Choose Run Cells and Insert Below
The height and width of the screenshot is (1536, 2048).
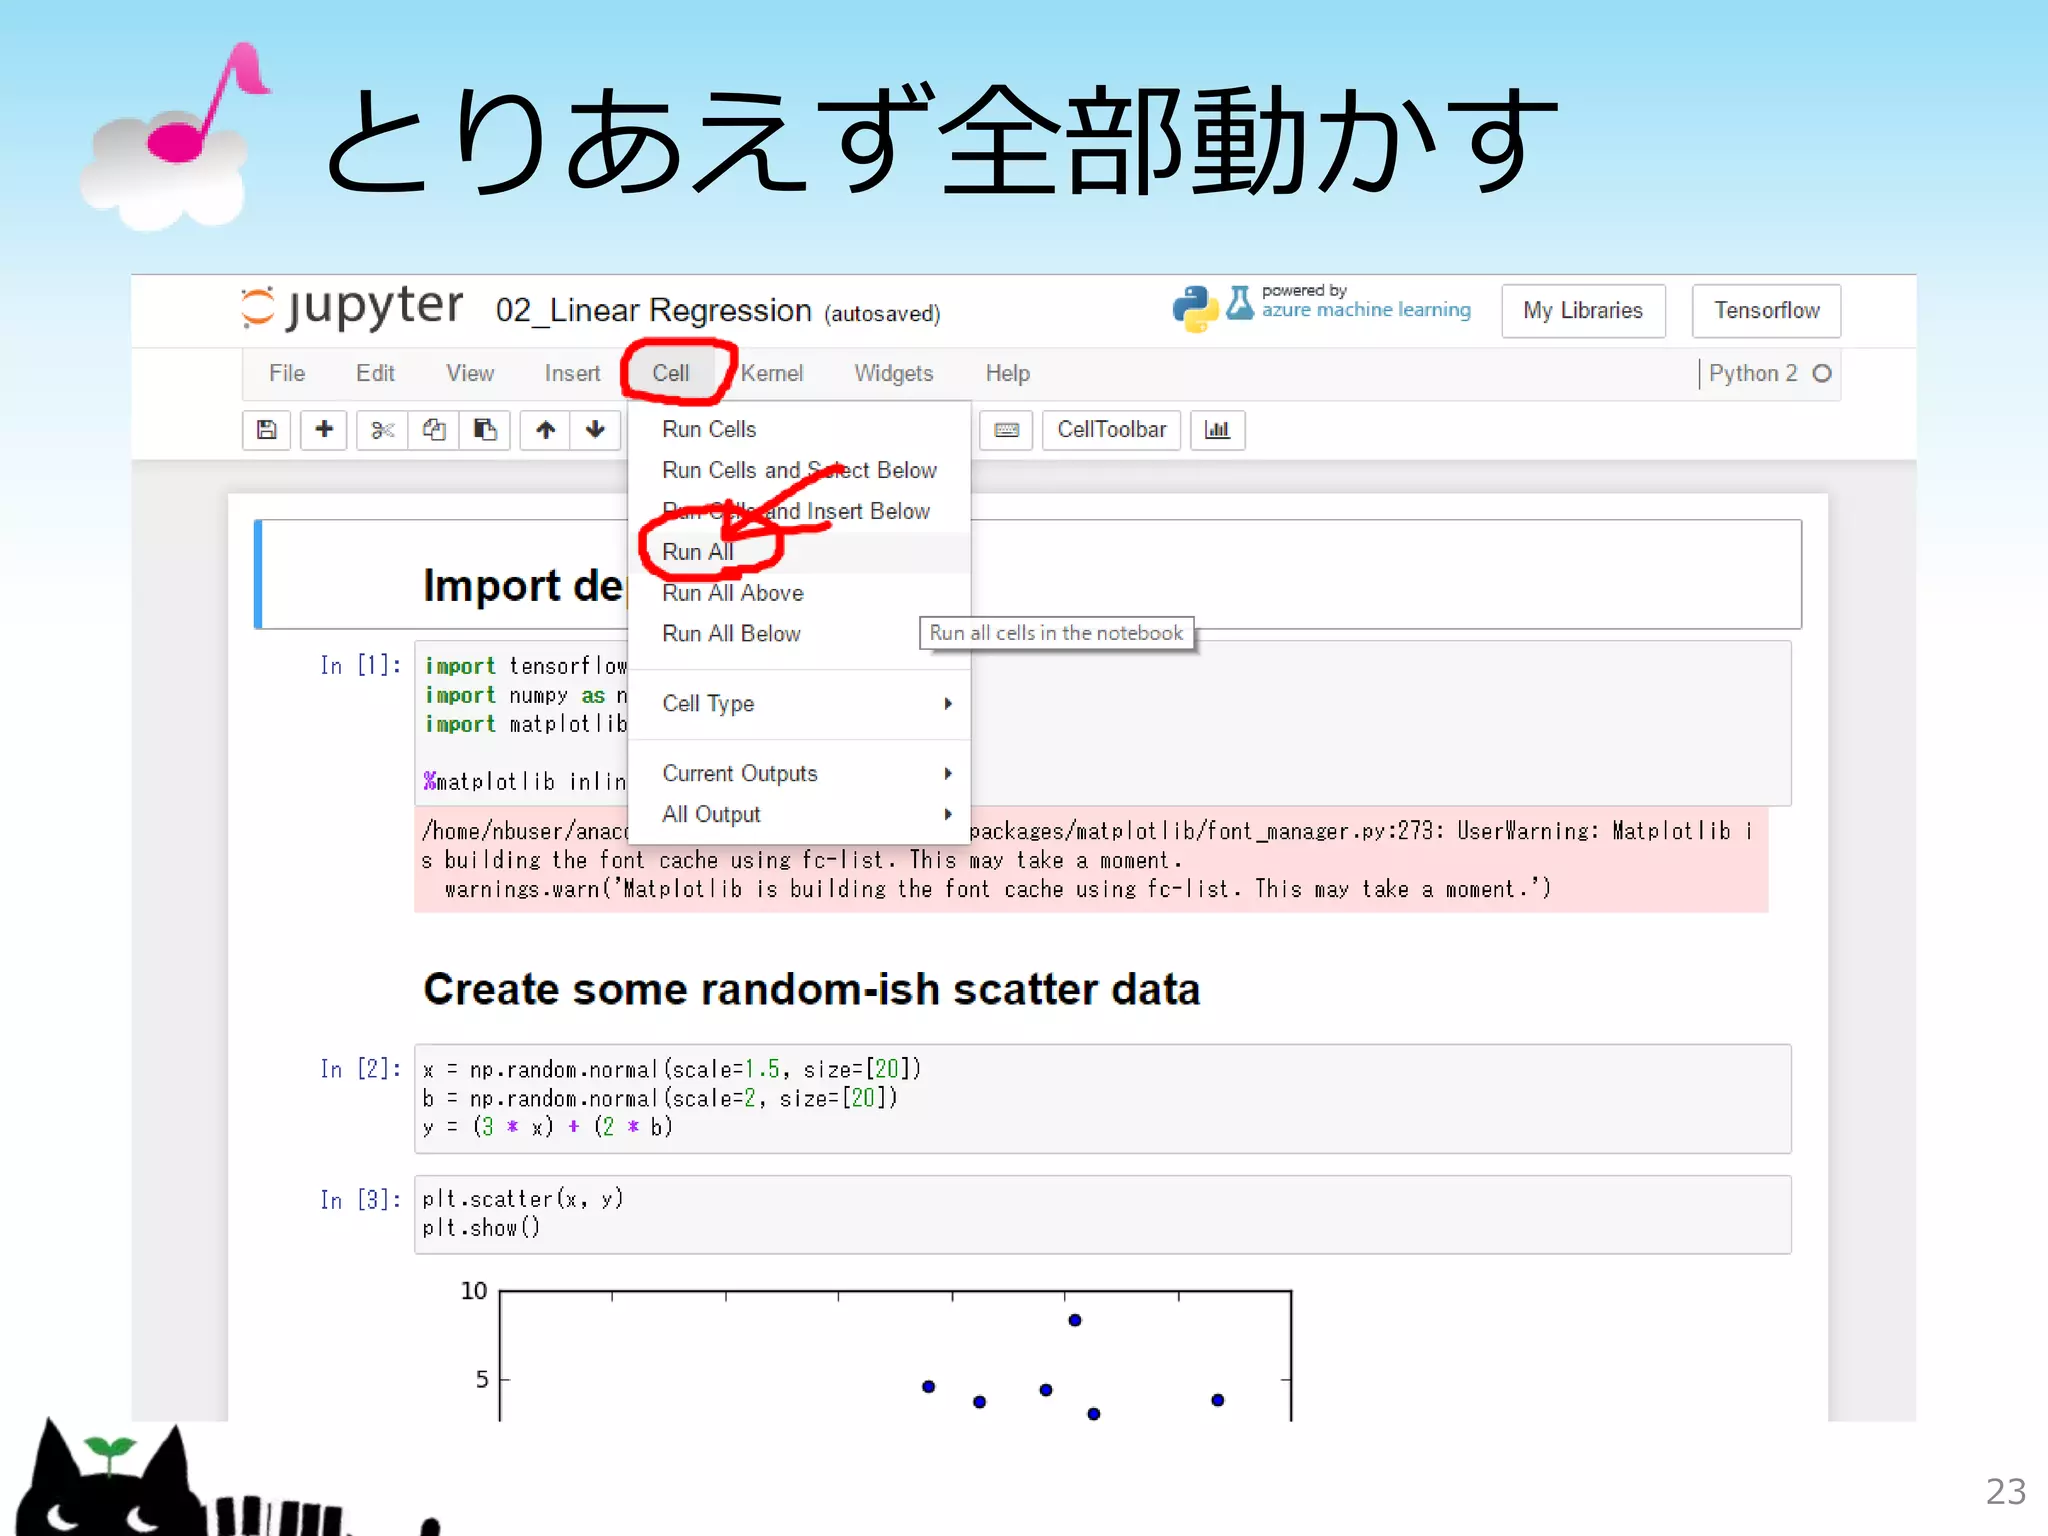[799, 511]
